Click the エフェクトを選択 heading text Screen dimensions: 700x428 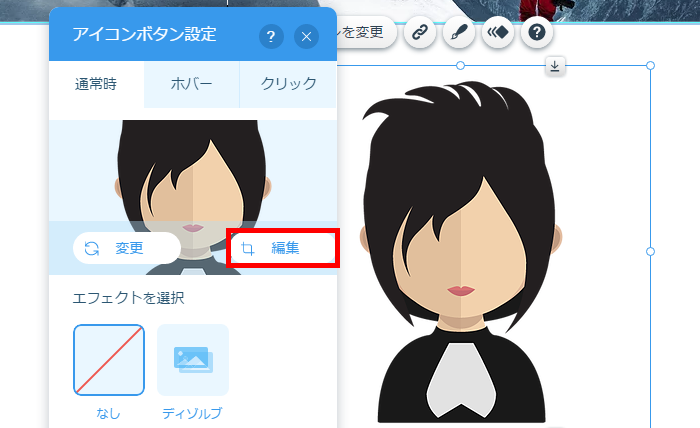click(129, 298)
